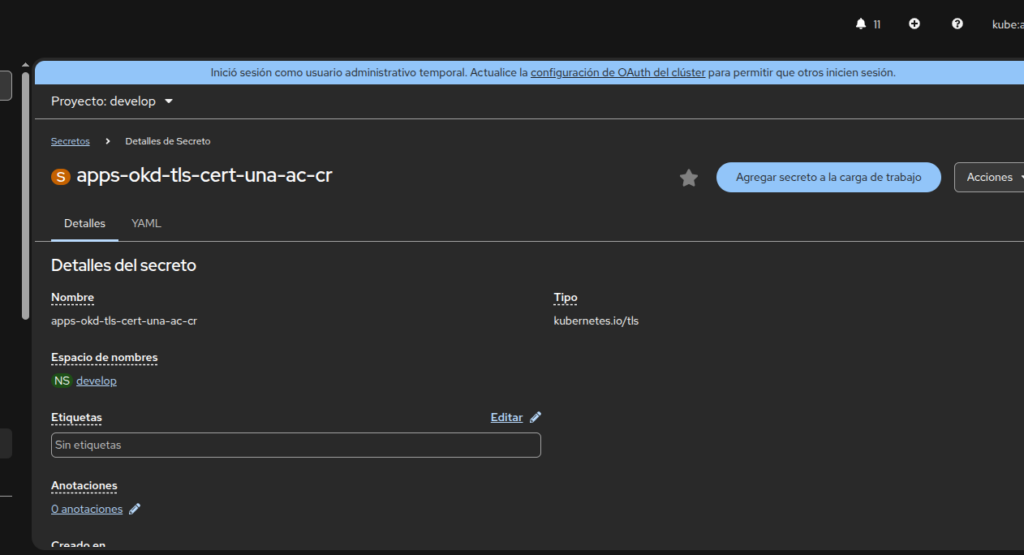Click Agregar secreto a la carga de trabajo
Image resolution: width=1024 pixels, height=555 pixels.
(828, 177)
